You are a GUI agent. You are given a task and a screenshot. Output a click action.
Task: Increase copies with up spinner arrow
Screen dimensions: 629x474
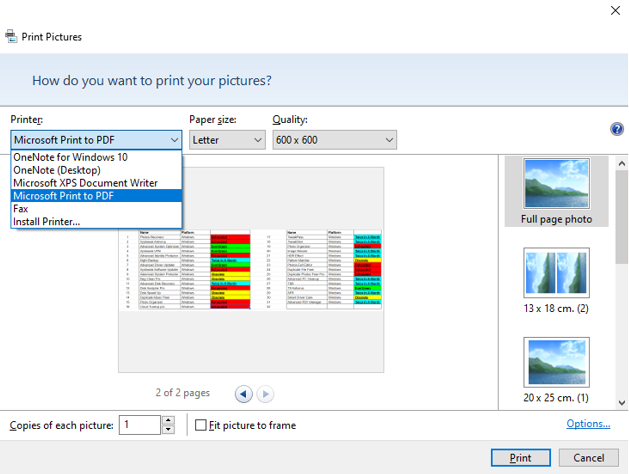coord(168,420)
